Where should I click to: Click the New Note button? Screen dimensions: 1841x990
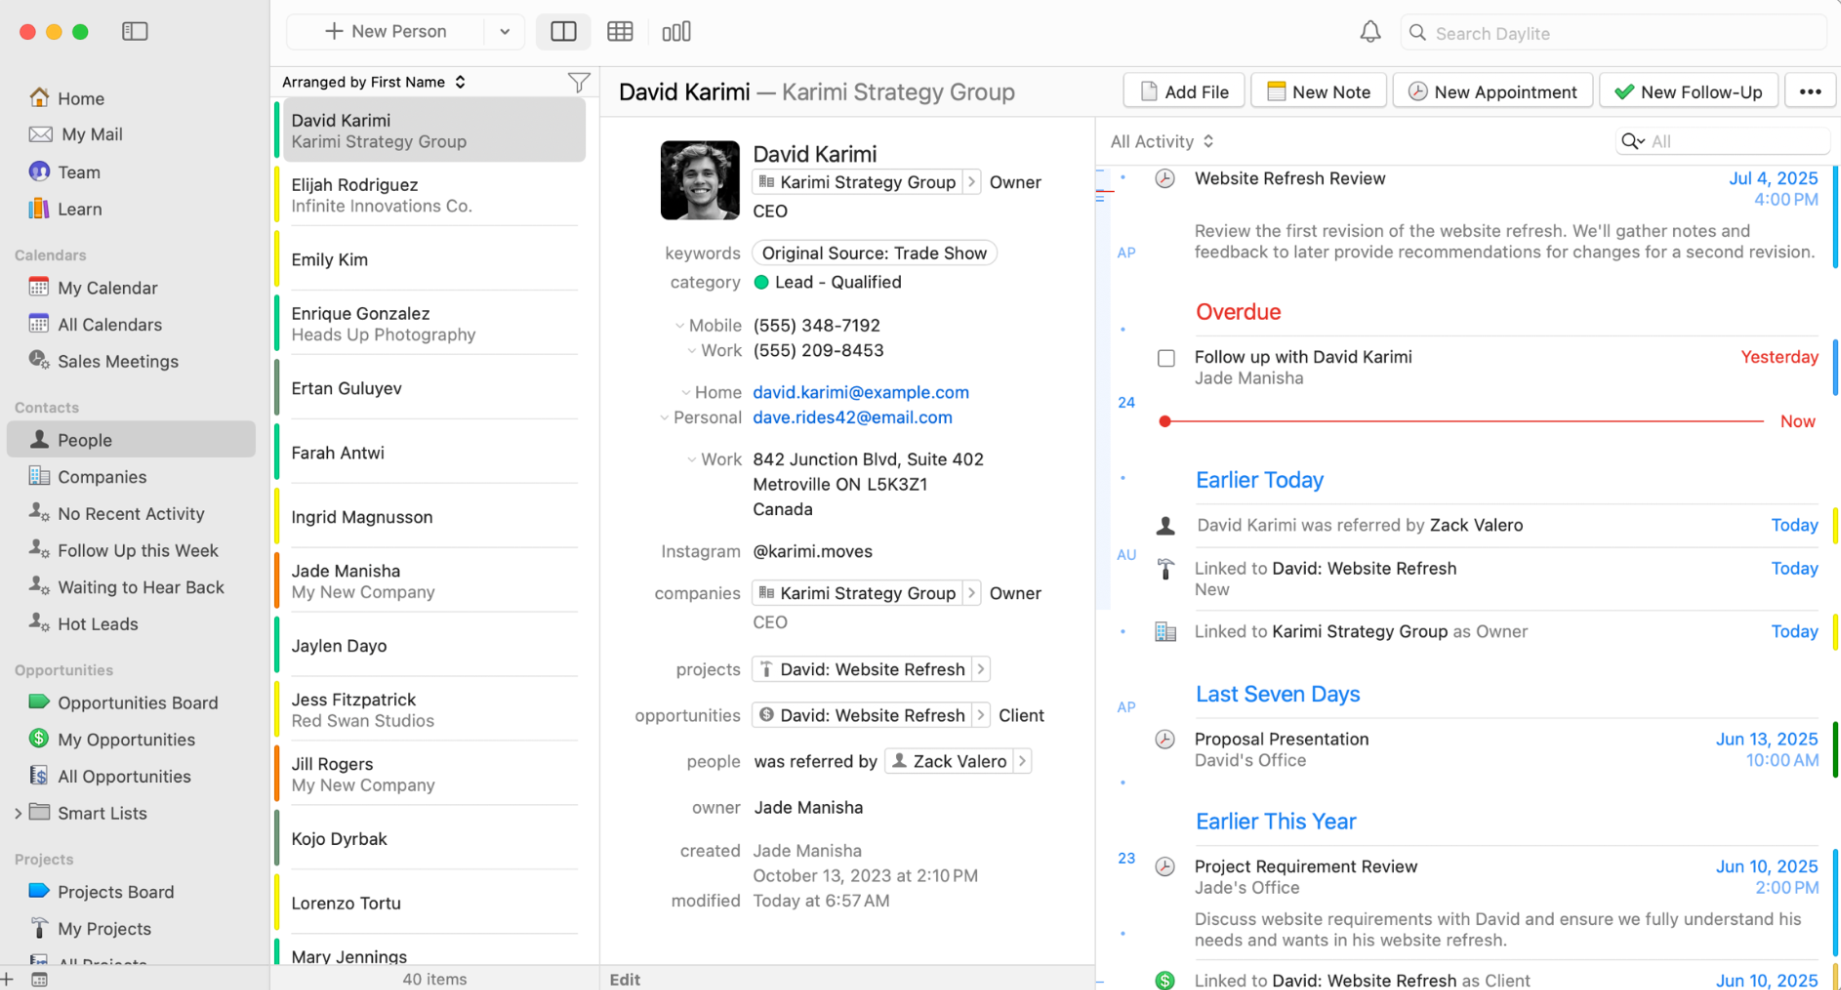tap(1319, 91)
